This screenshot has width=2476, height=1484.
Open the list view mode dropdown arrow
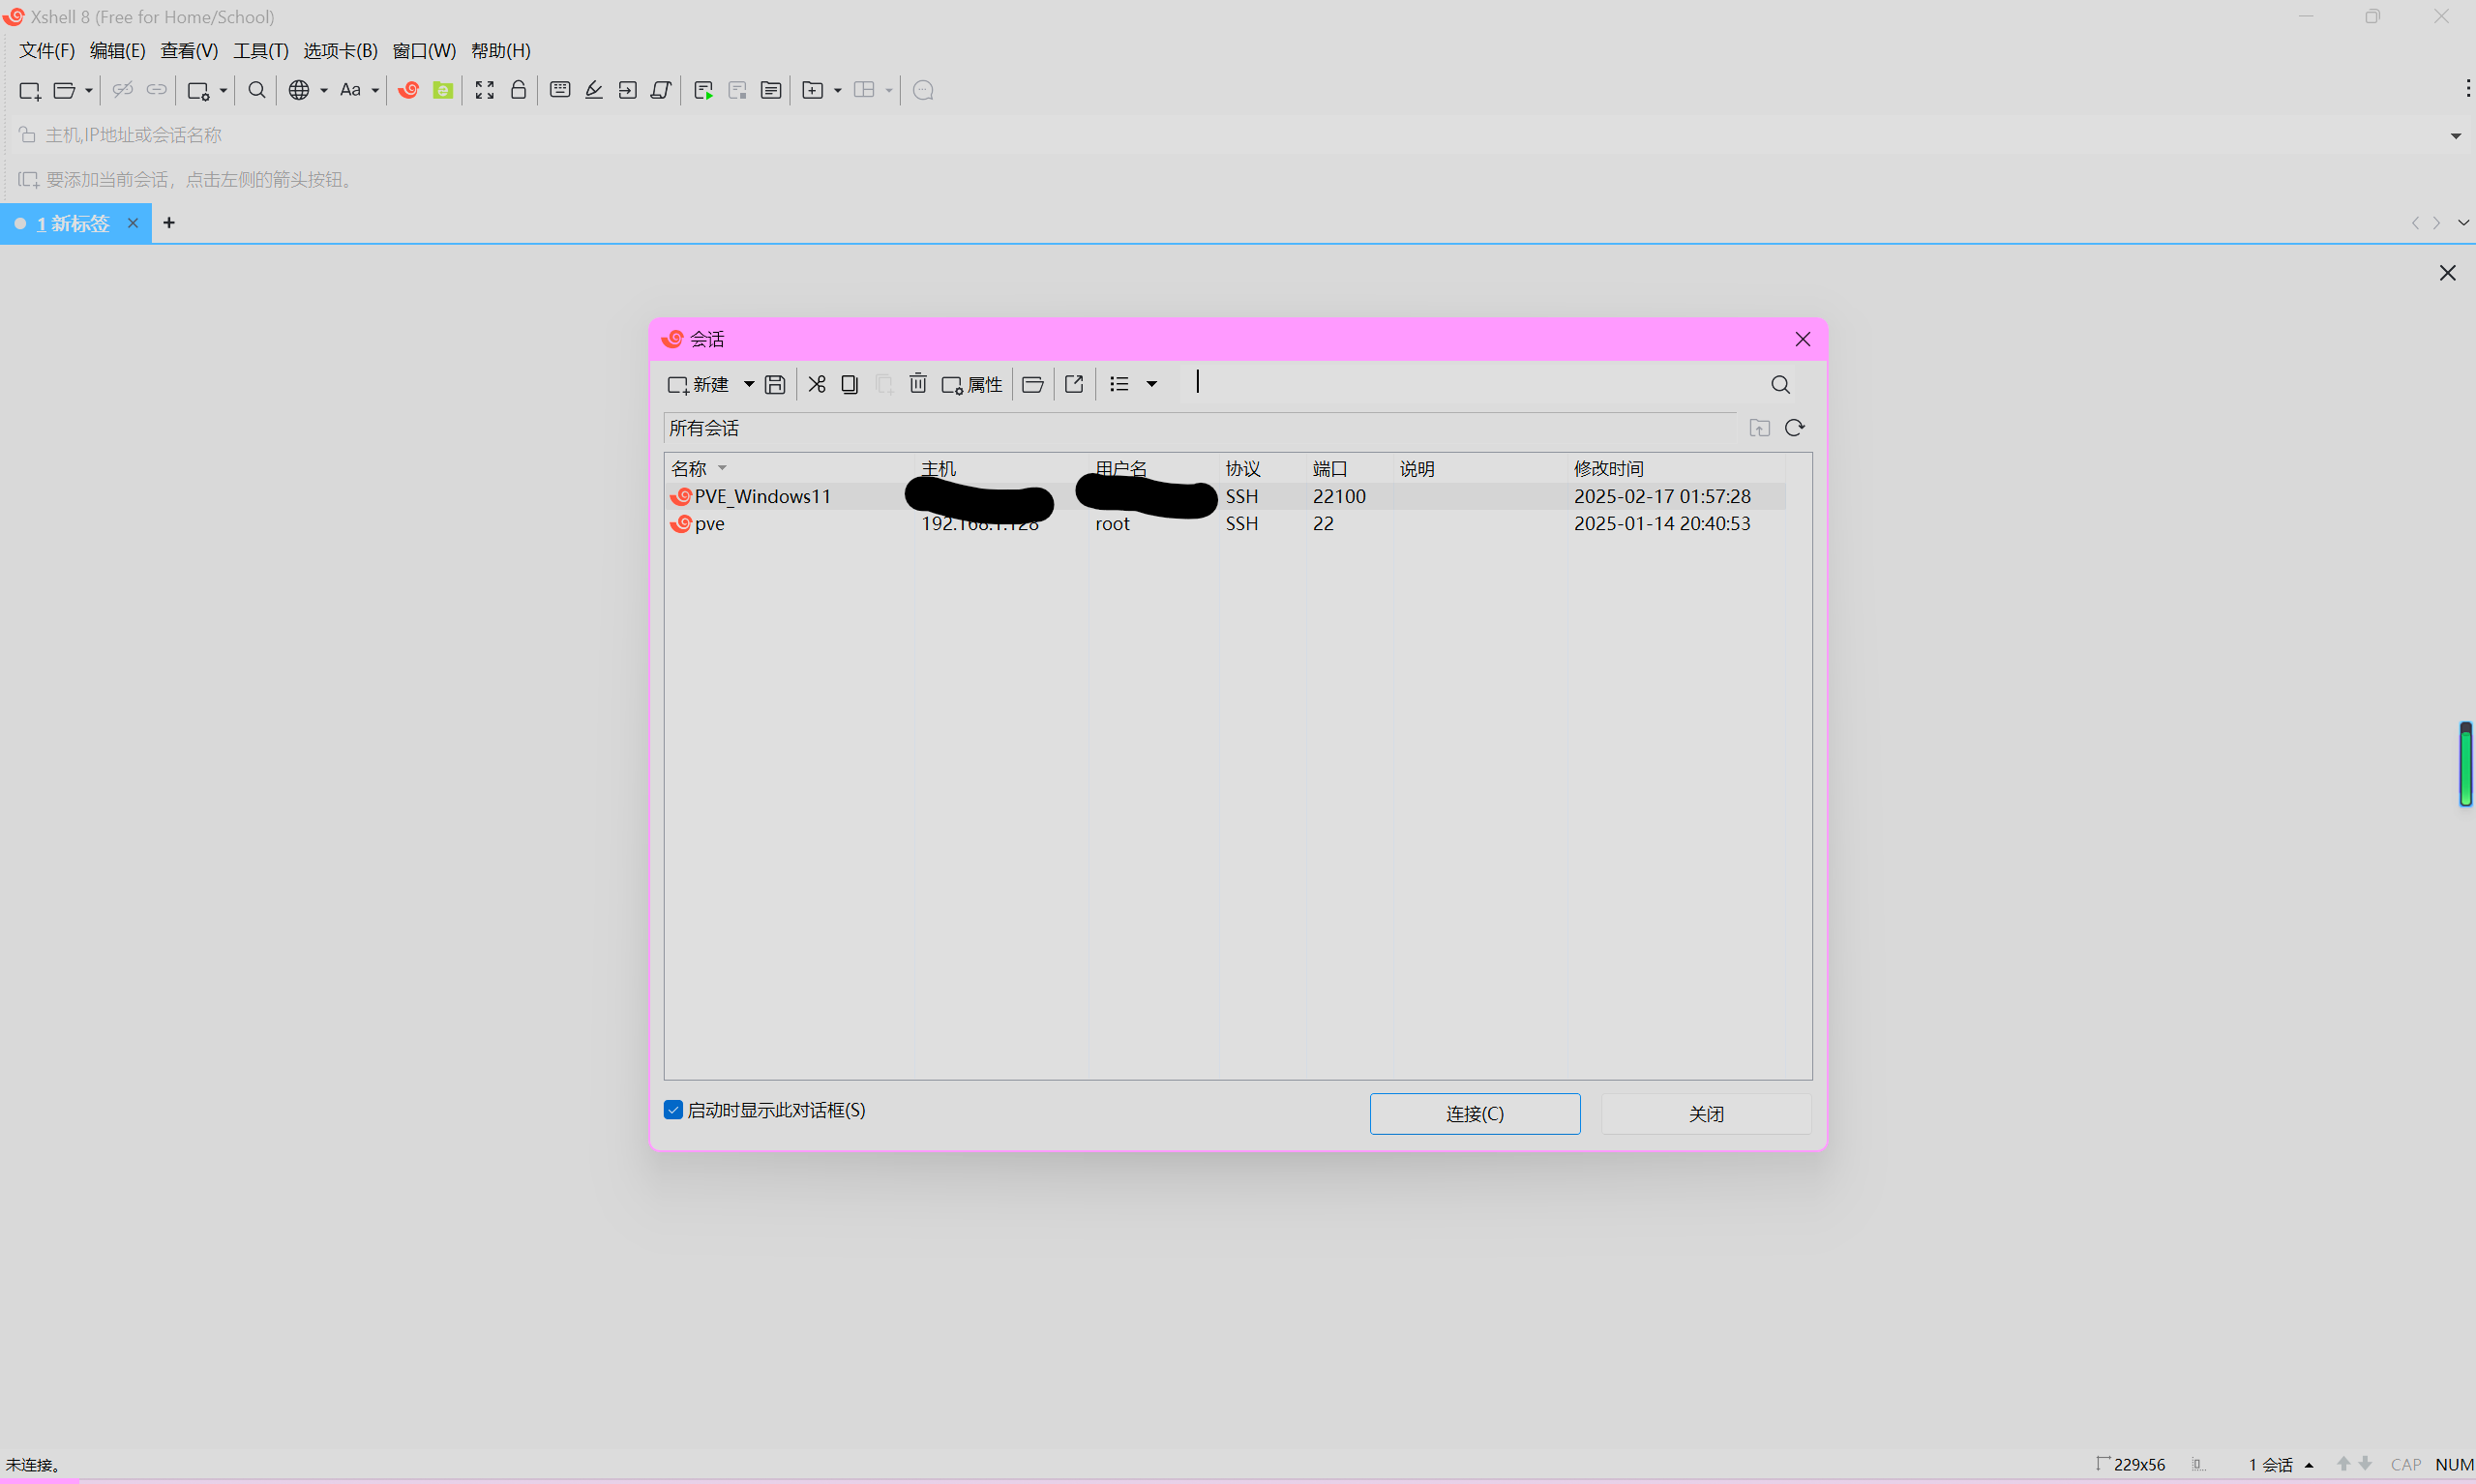[1152, 384]
